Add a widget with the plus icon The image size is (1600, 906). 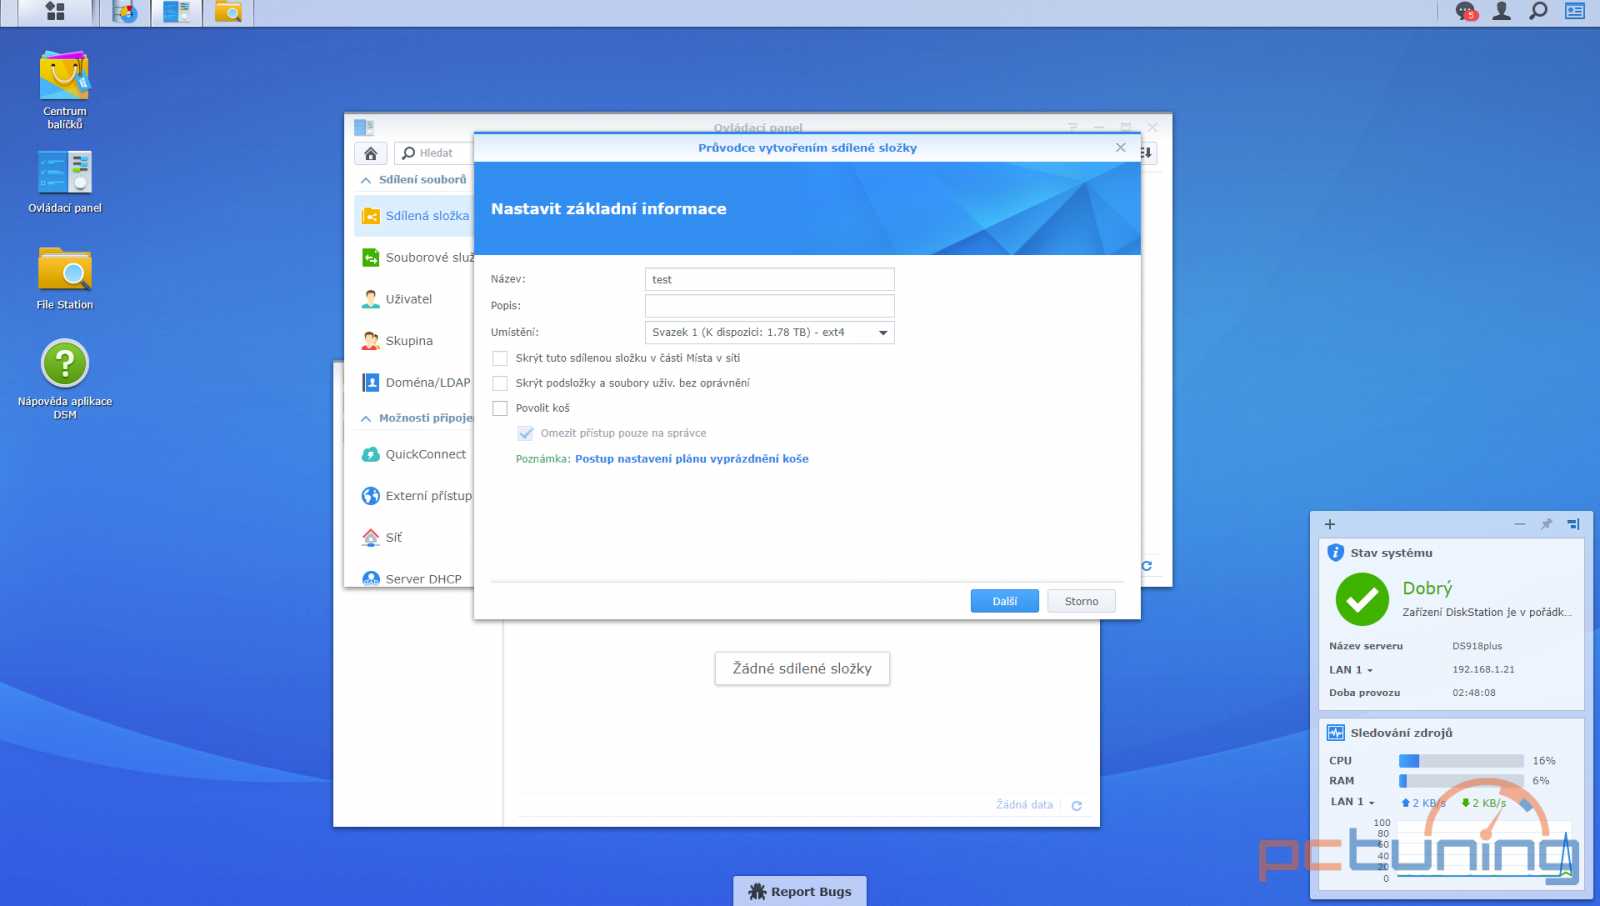pyautogui.click(x=1330, y=524)
